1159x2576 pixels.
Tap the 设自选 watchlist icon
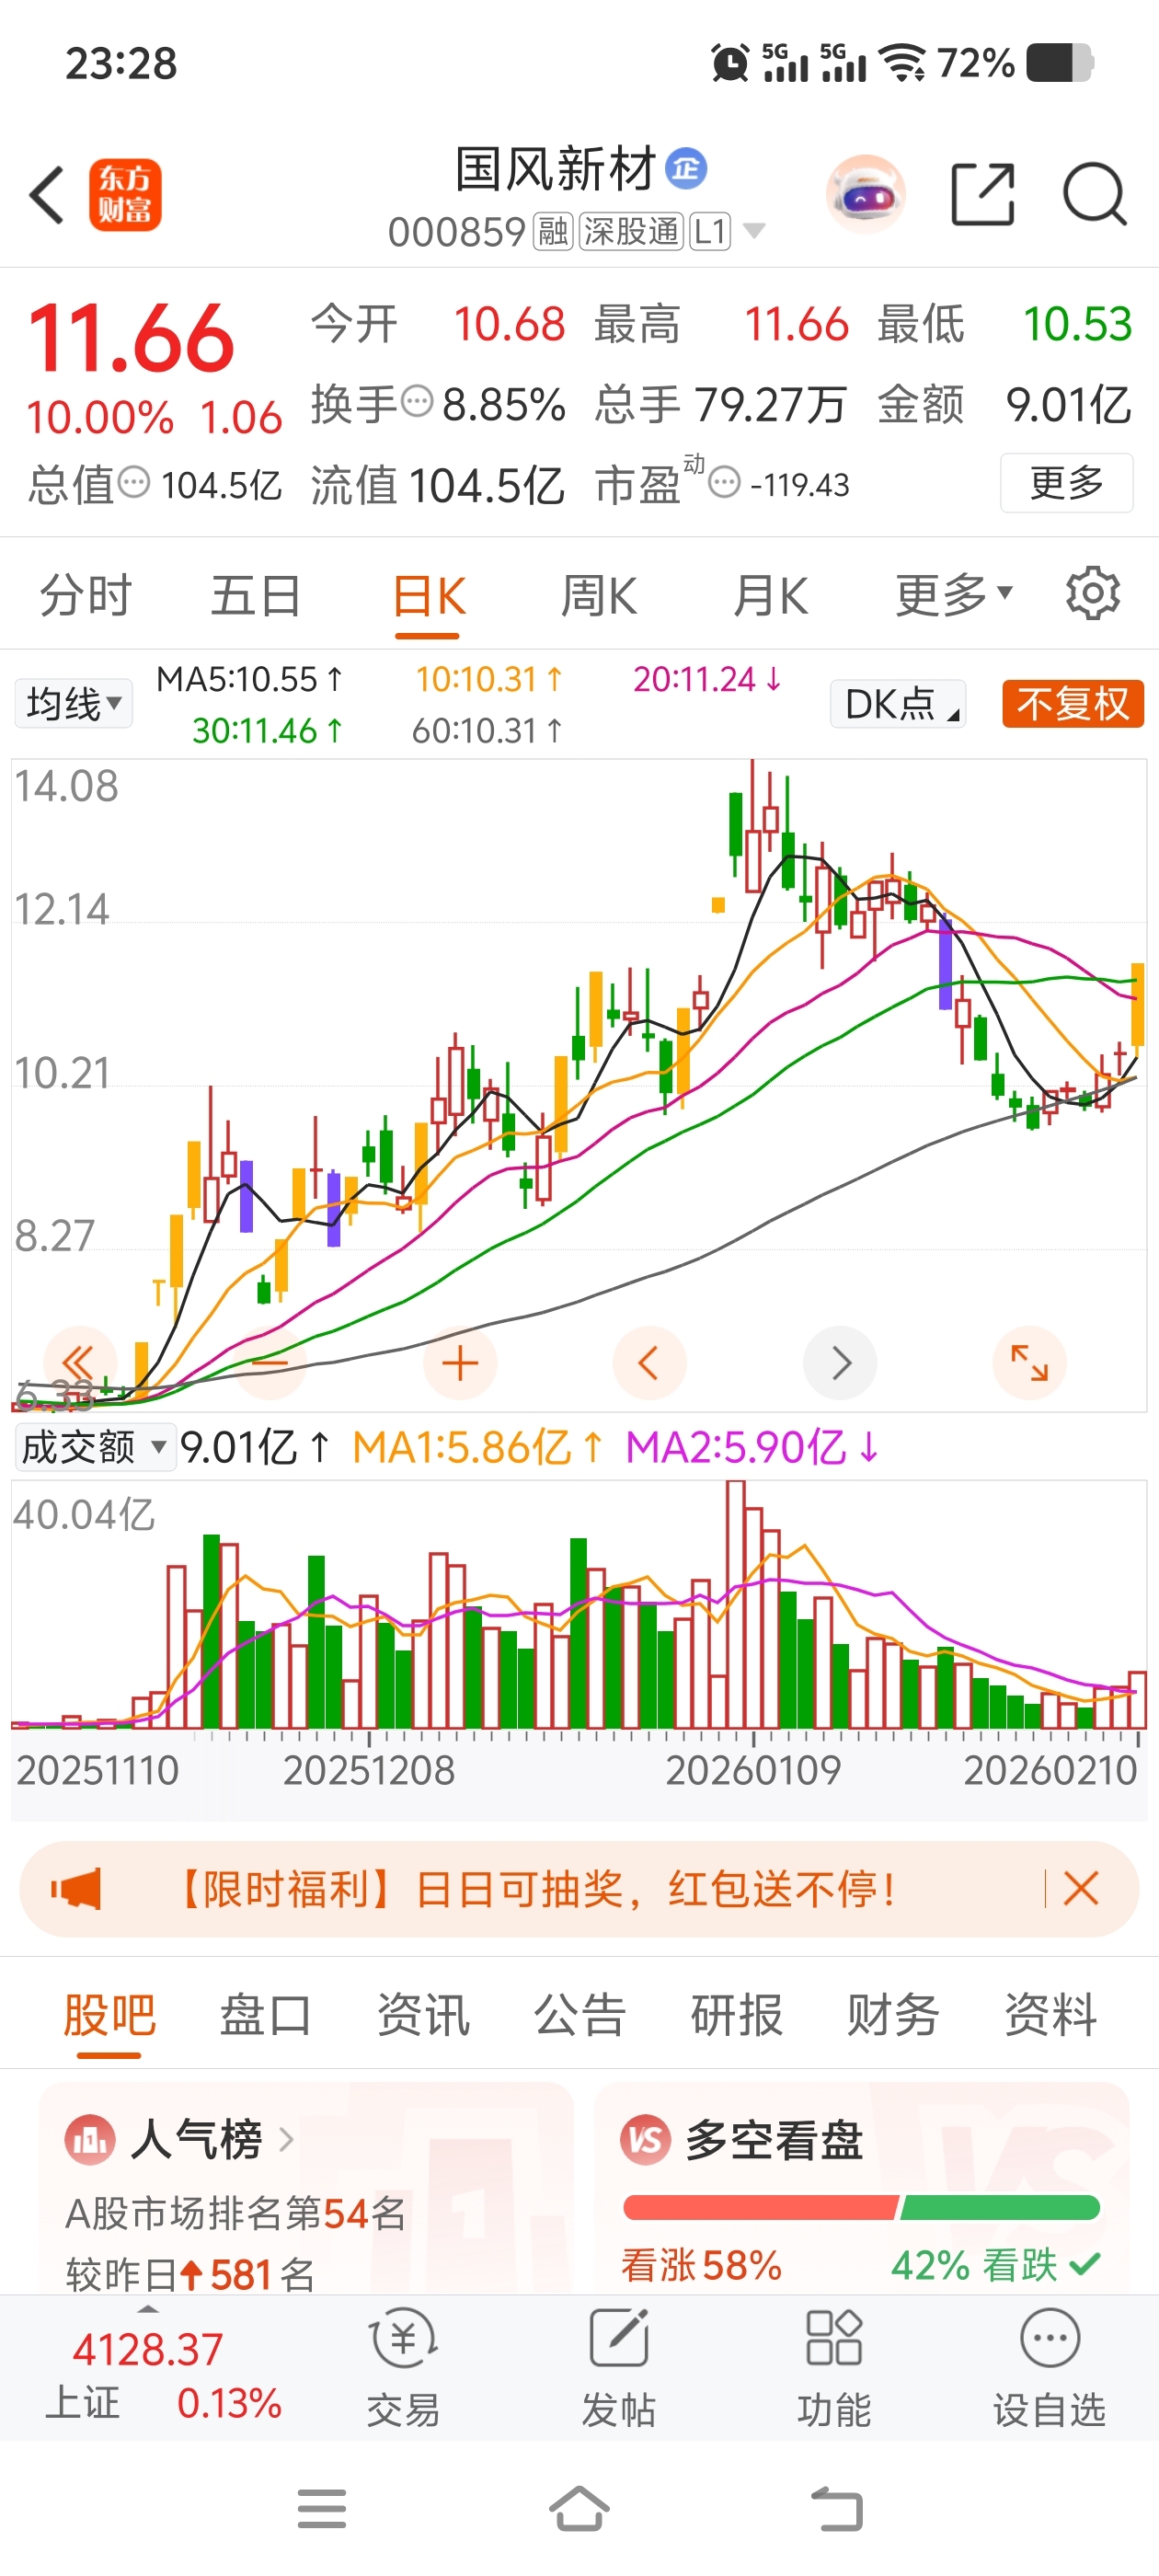click(1050, 2338)
